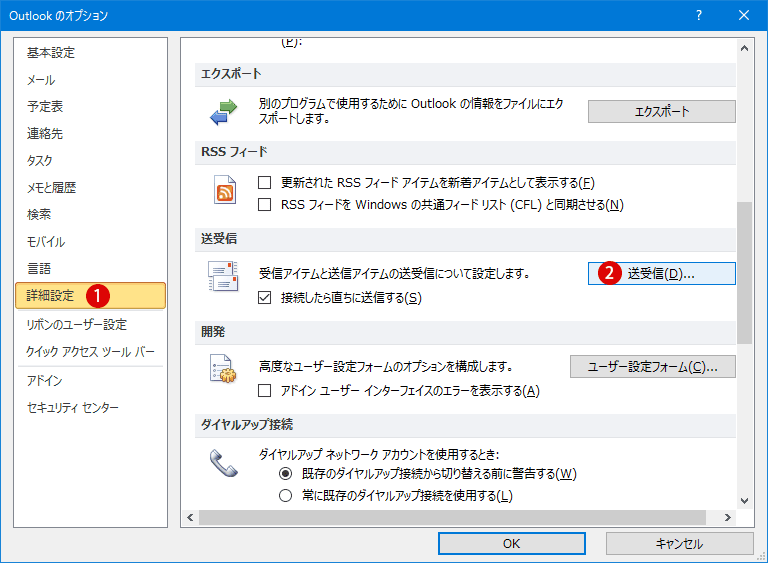
Task: Enable add-in user interface errors checkbox
Action: click(264, 391)
